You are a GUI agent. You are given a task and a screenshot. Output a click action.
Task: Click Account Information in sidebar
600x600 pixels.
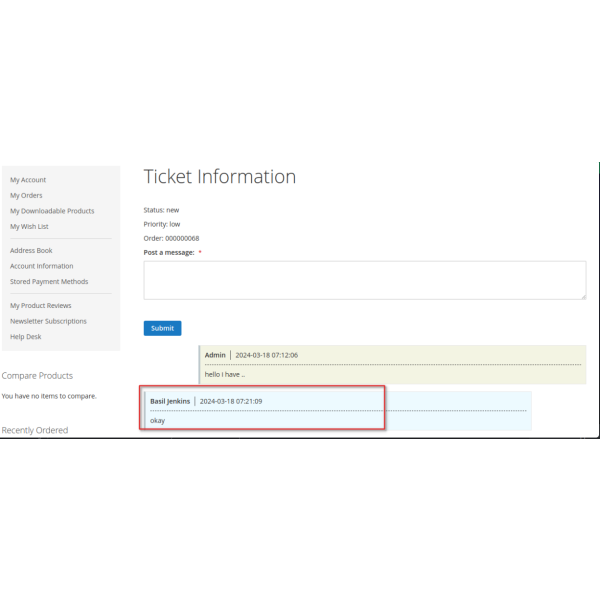pos(41,266)
